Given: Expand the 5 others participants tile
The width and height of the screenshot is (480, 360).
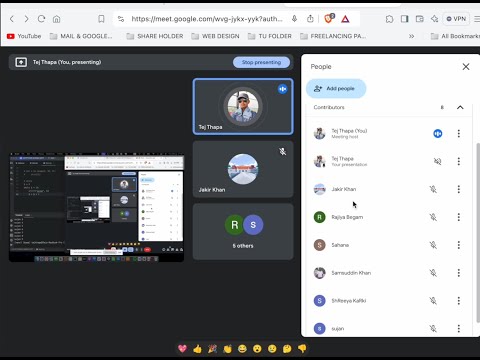Looking at the screenshot, I should [243, 232].
